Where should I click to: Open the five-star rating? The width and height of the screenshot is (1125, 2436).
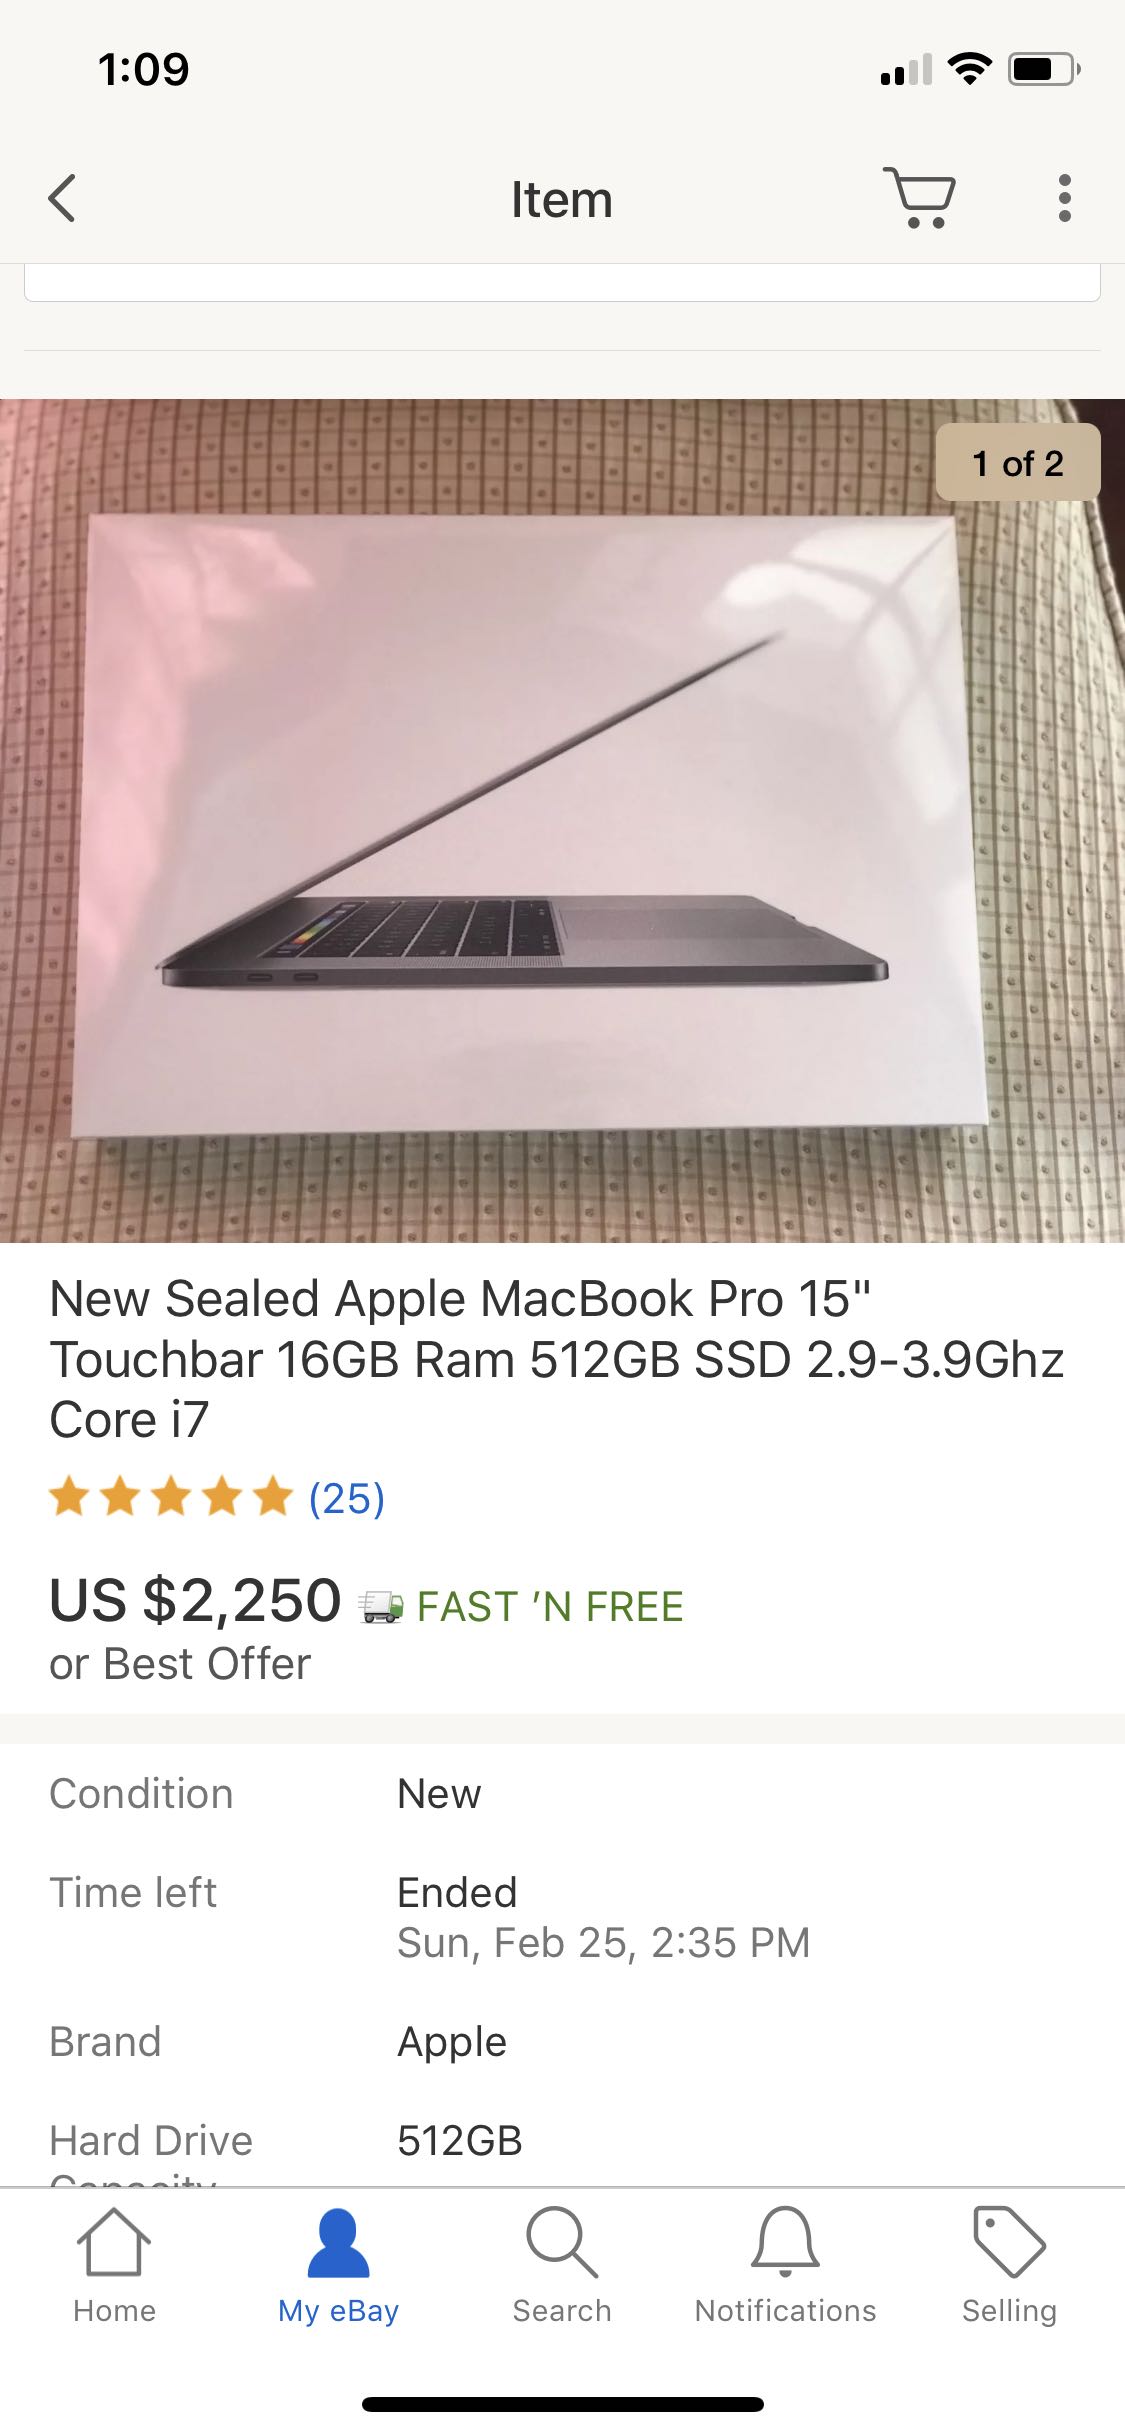point(171,1498)
